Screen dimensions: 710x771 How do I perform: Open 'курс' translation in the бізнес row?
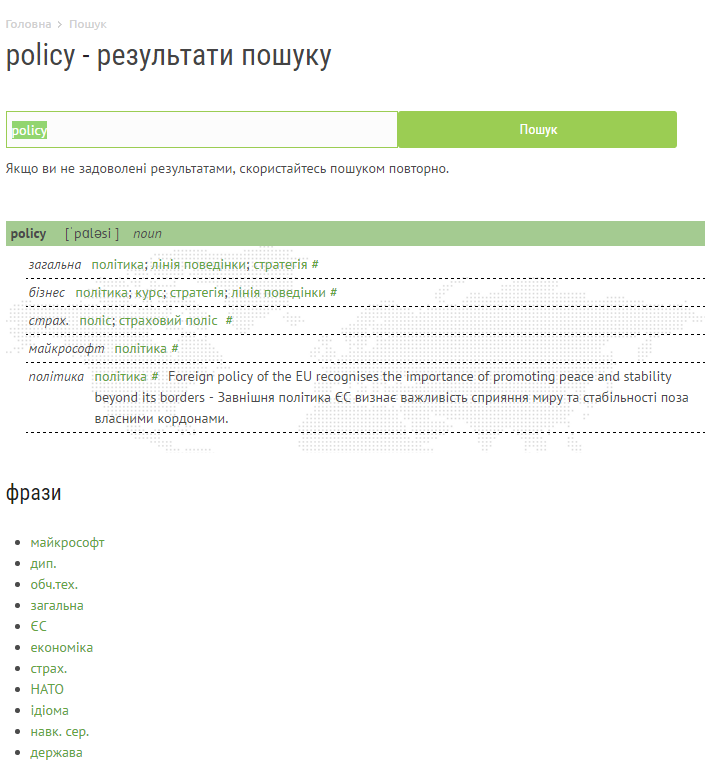tap(148, 293)
